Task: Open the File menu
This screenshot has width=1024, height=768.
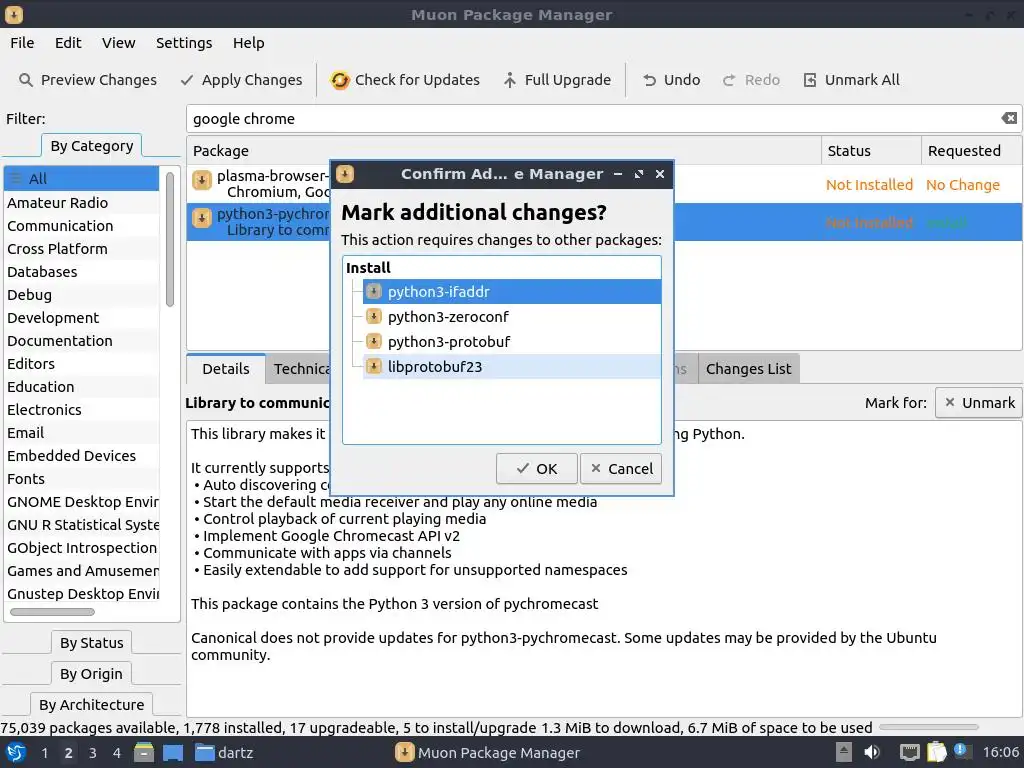Action: [22, 43]
